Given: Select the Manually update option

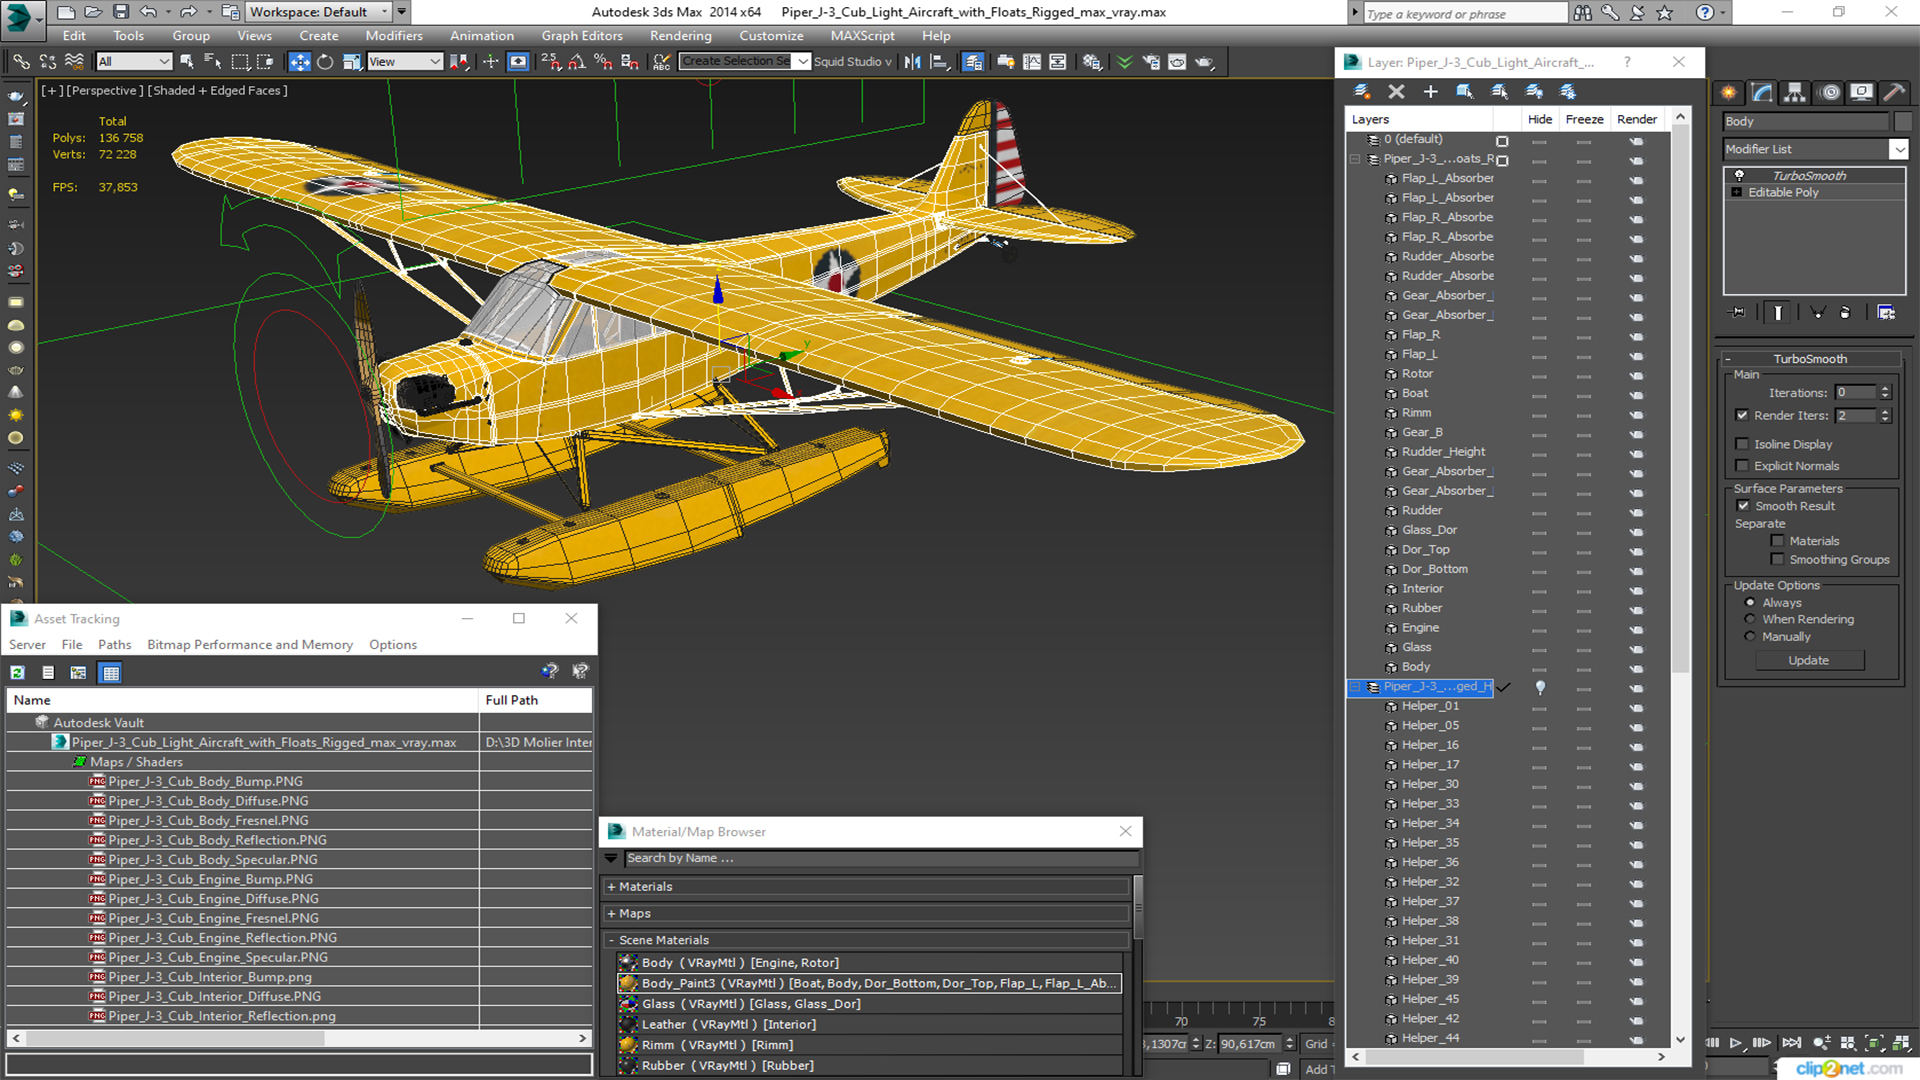Looking at the screenshot, I should (x=1750, y=637).
